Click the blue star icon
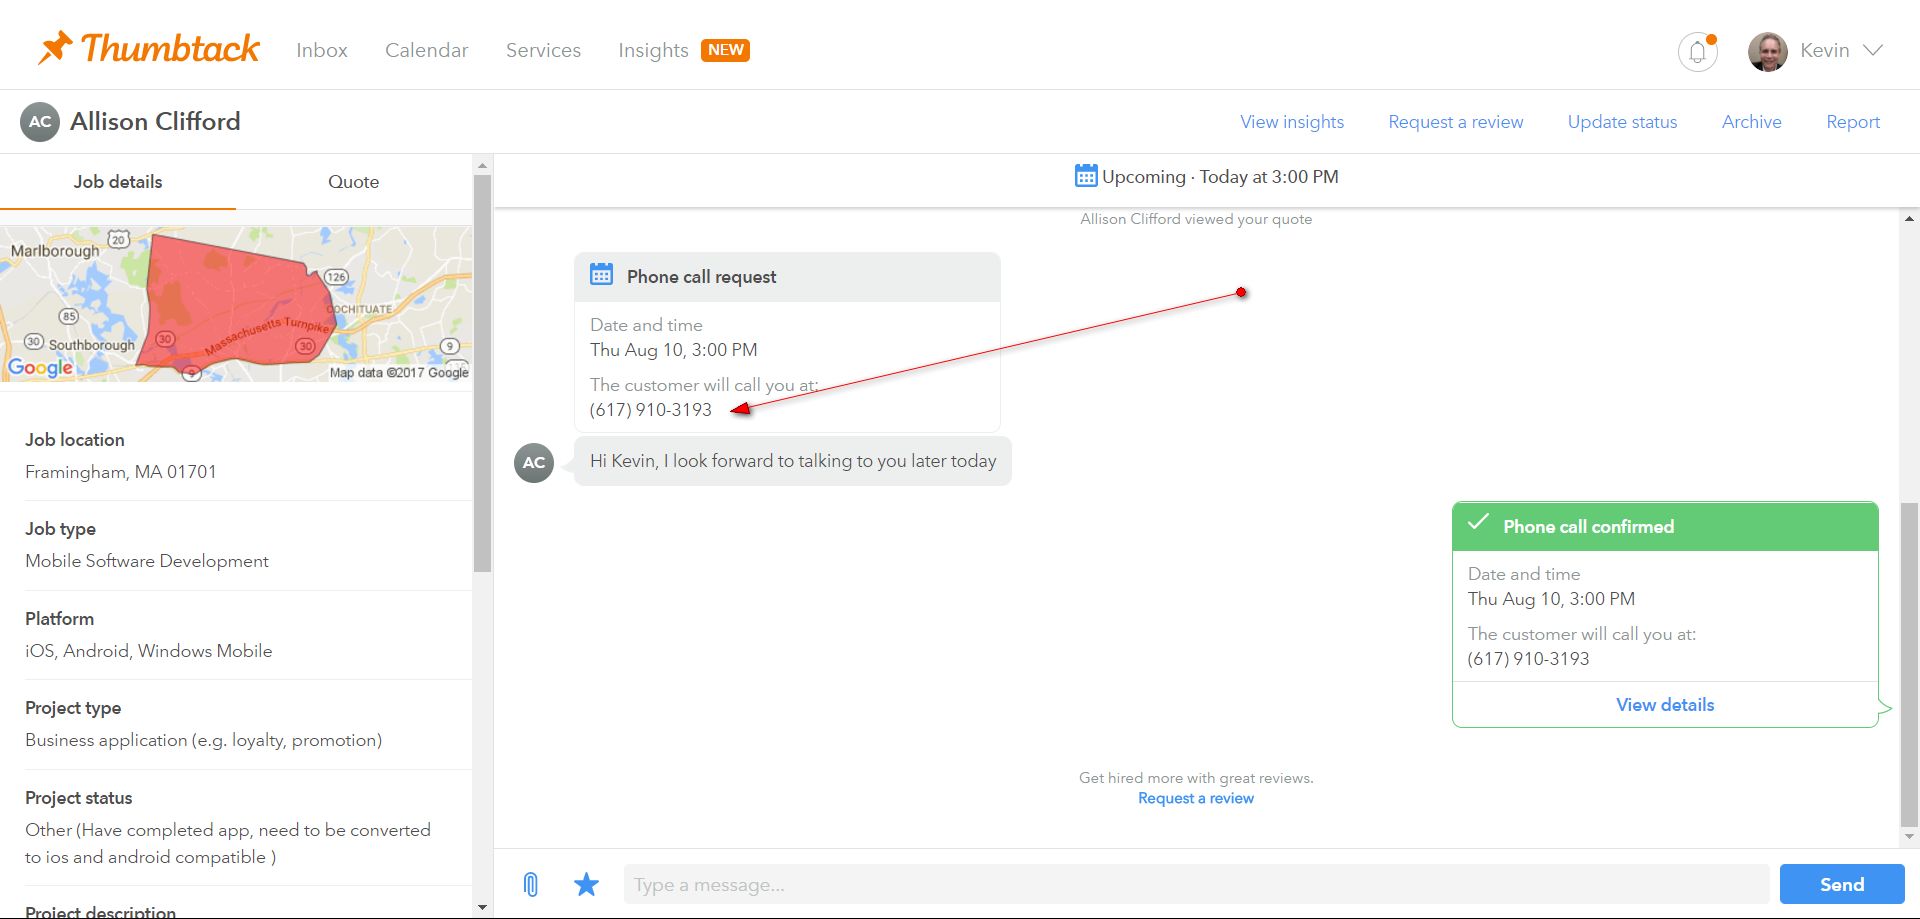This screenshot has height=919, width=1920. pyautogui.click(x=586, y=884)
